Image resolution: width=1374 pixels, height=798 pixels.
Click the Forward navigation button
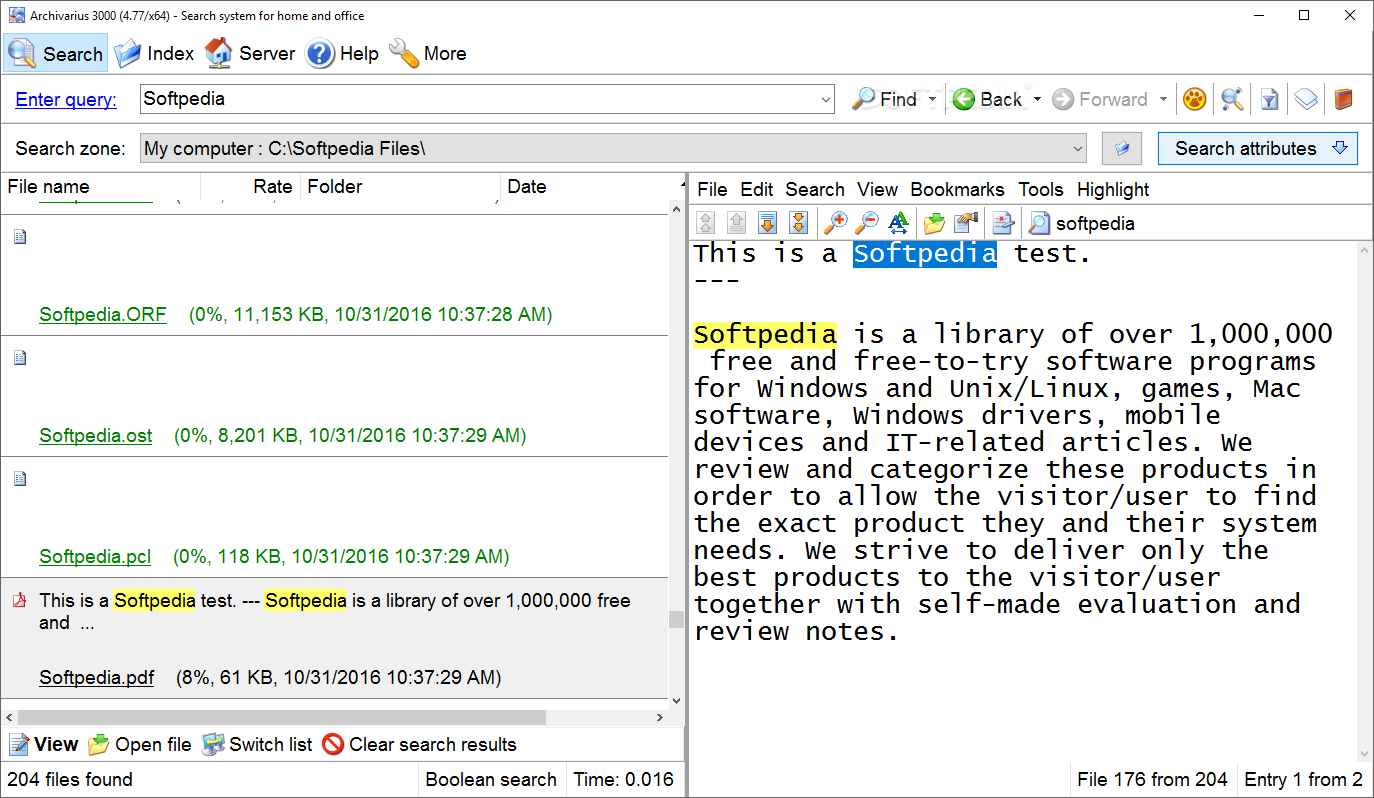pos(1100,99)
